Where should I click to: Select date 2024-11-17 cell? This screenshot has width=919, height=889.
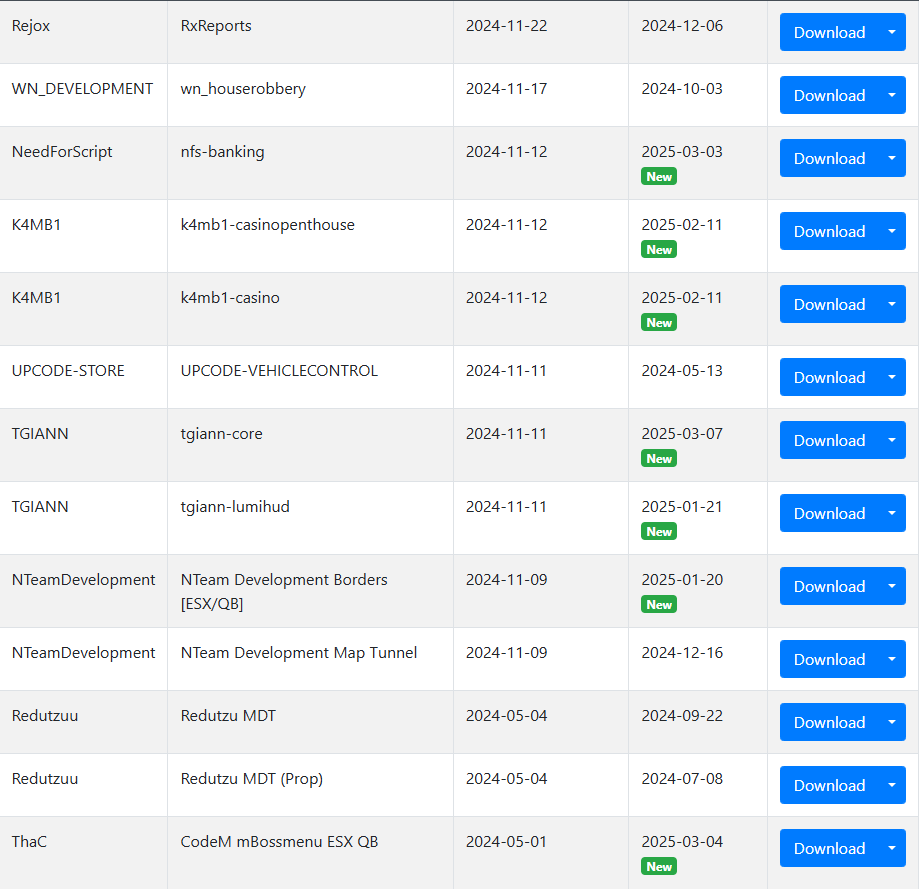point(540,95)
